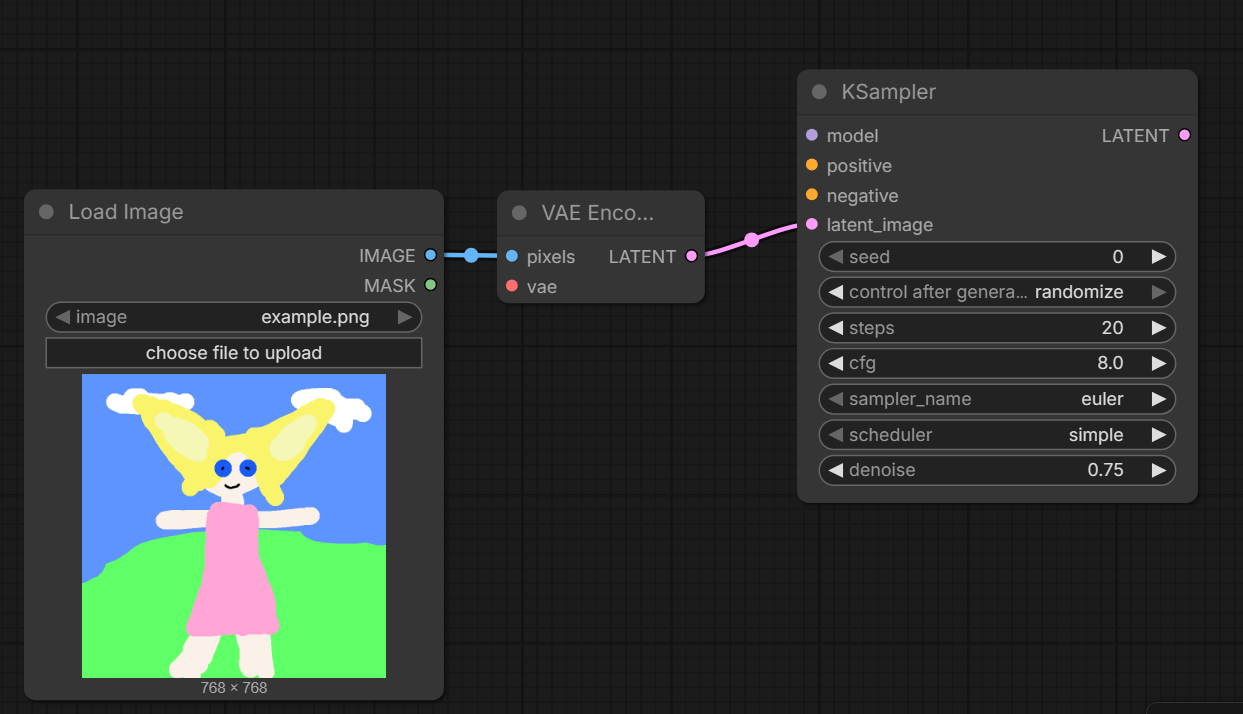Click the IMAGE output socket on Load Image
Viewport: 1243px width, 714px height.
[x=431, y=256]
